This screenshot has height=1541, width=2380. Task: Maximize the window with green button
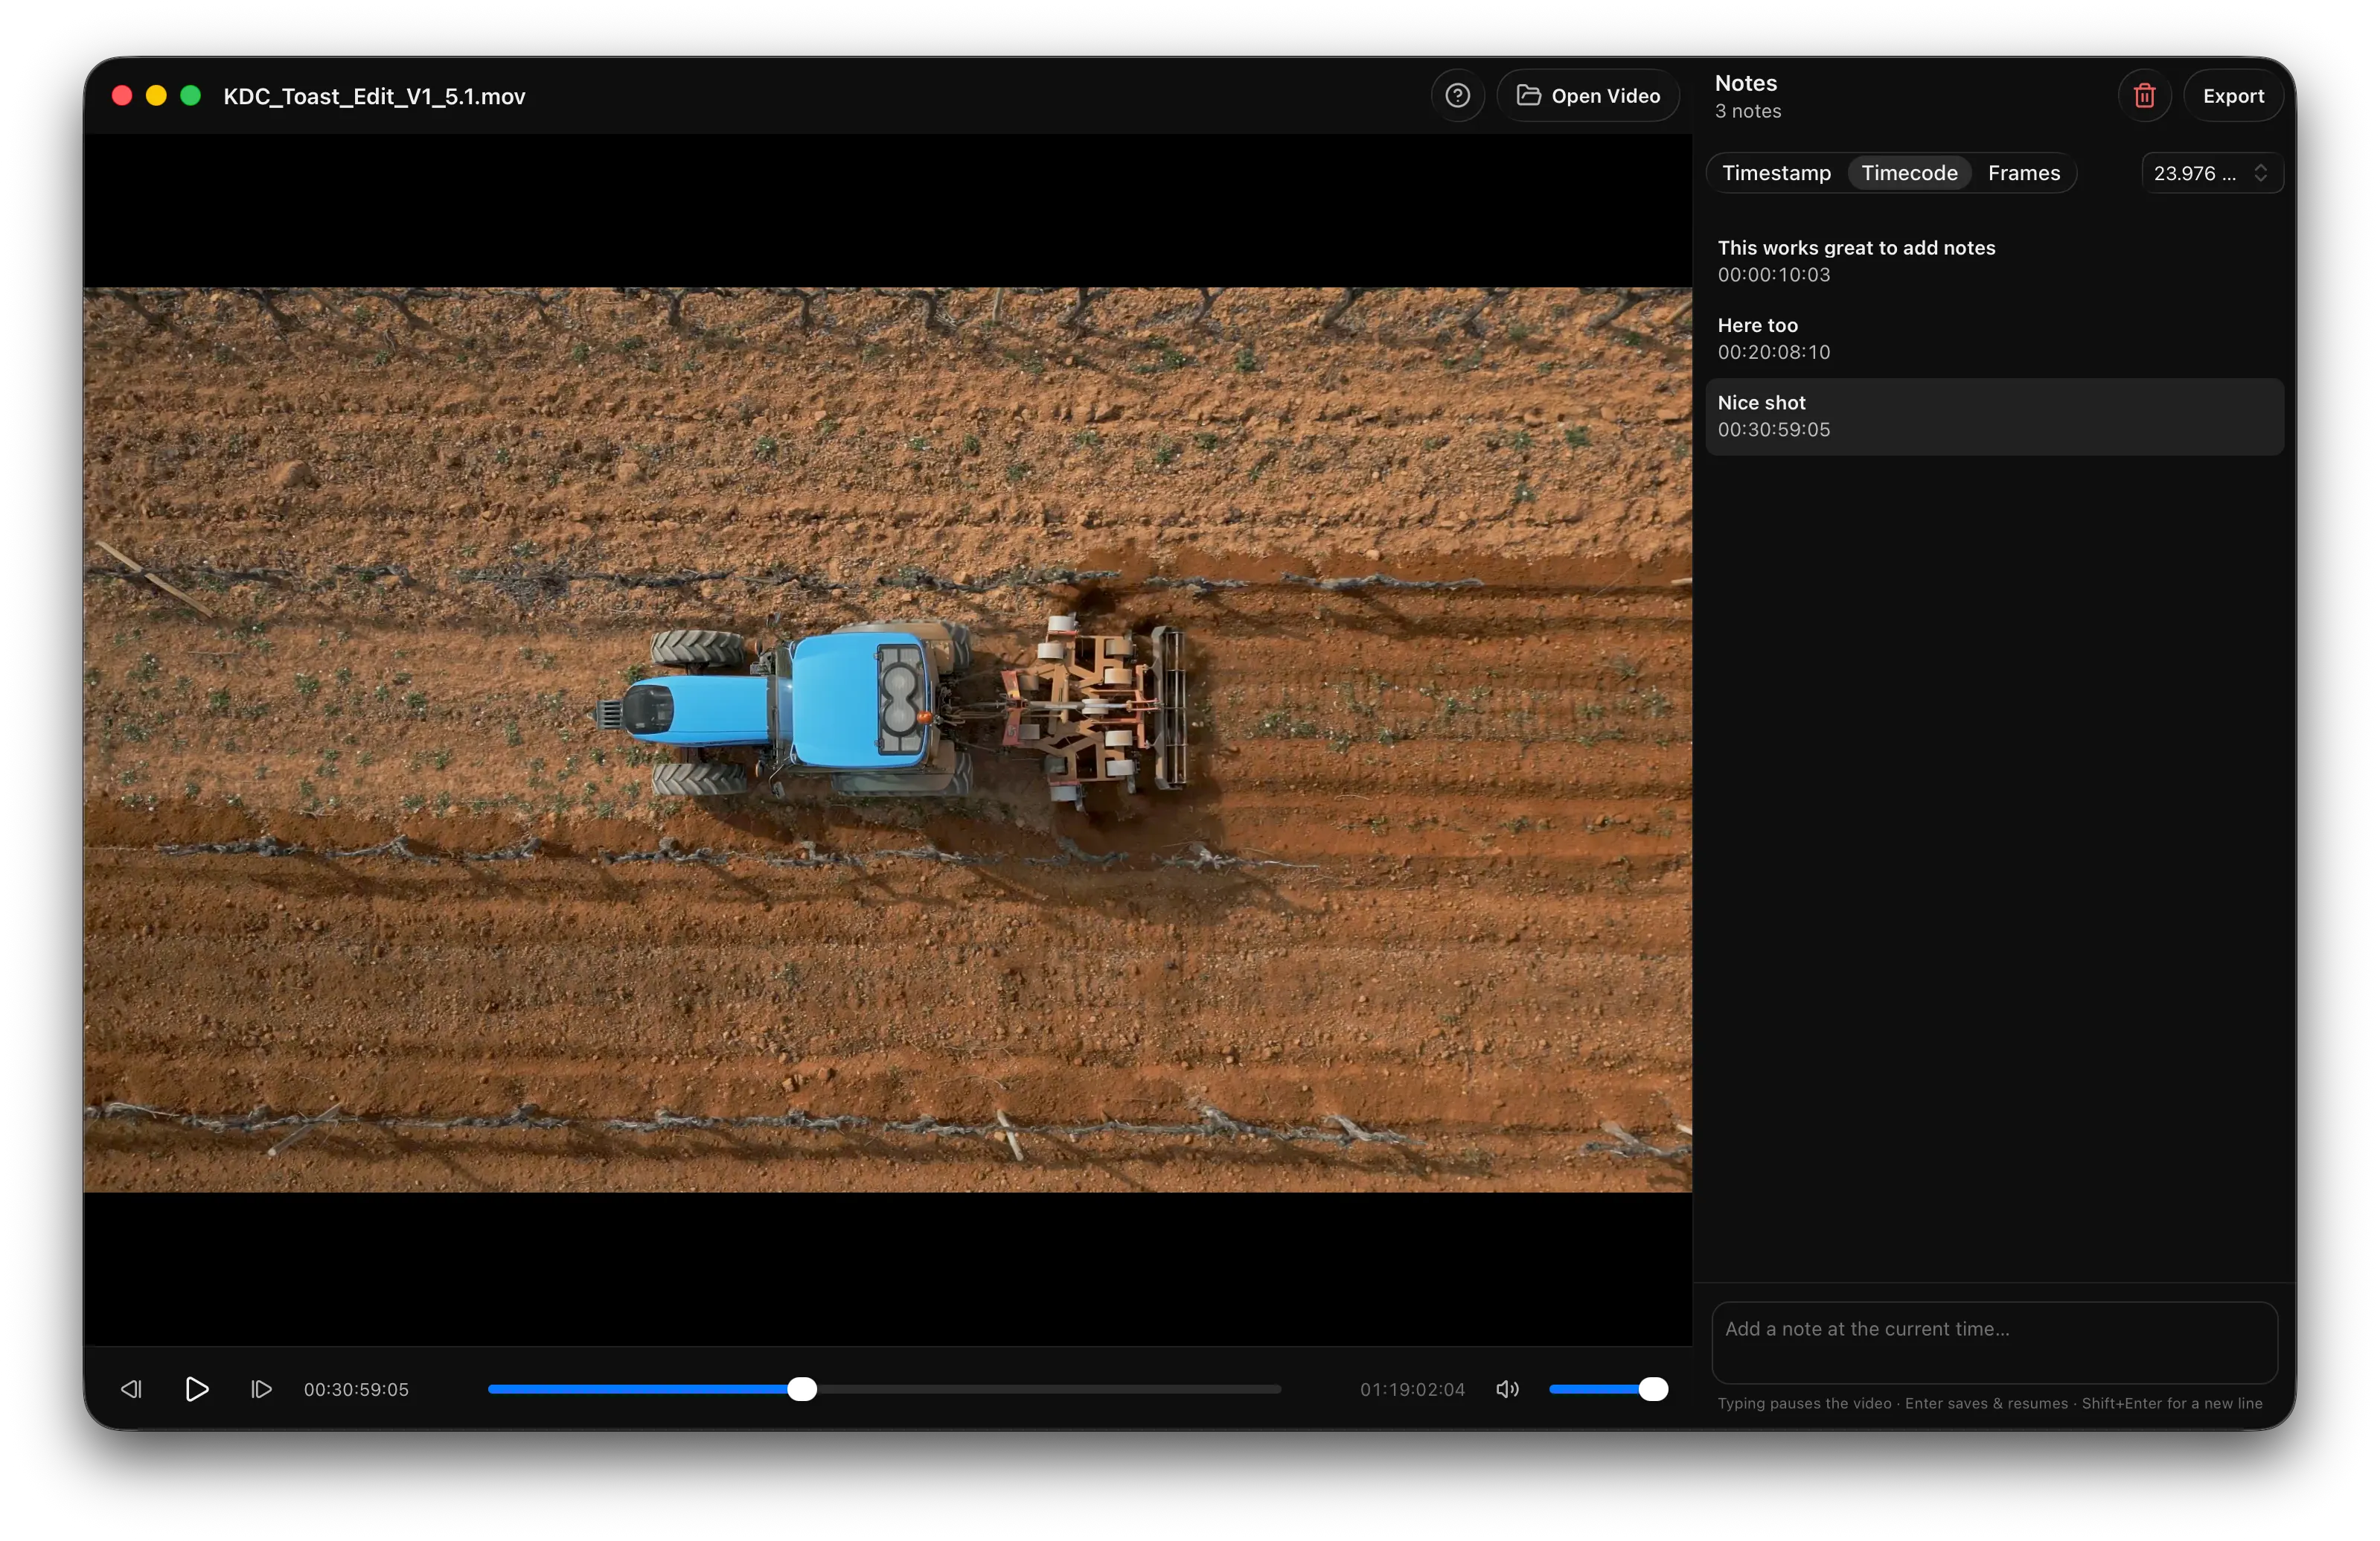click(x=190, y=96)
